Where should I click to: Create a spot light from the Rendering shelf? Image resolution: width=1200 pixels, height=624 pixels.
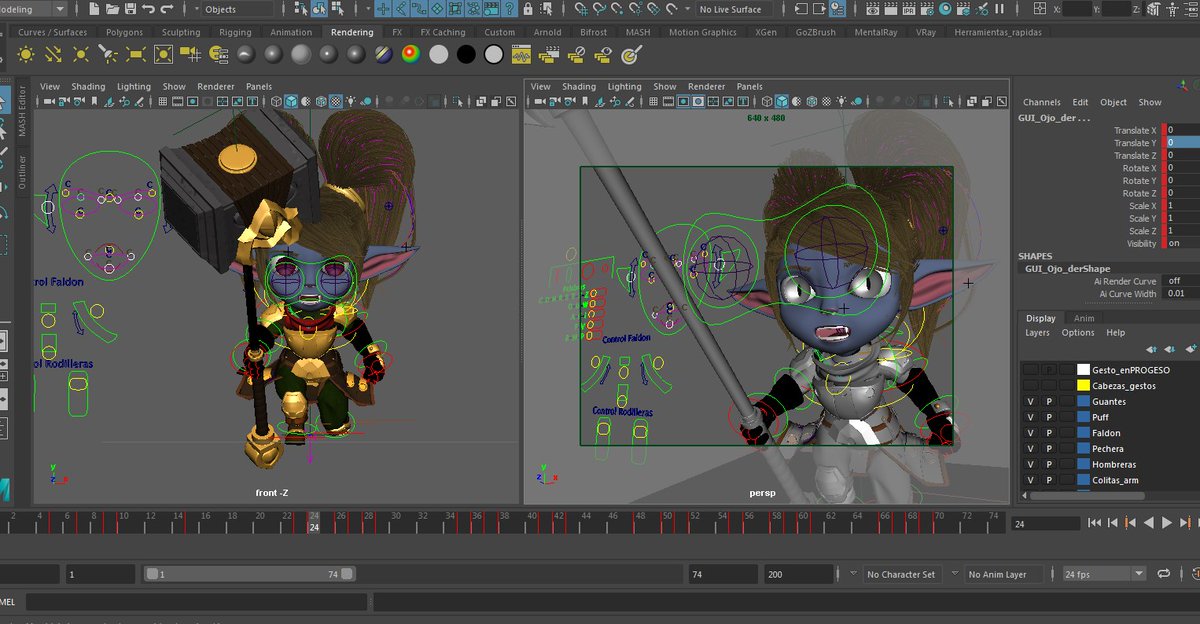click(110, 56)
